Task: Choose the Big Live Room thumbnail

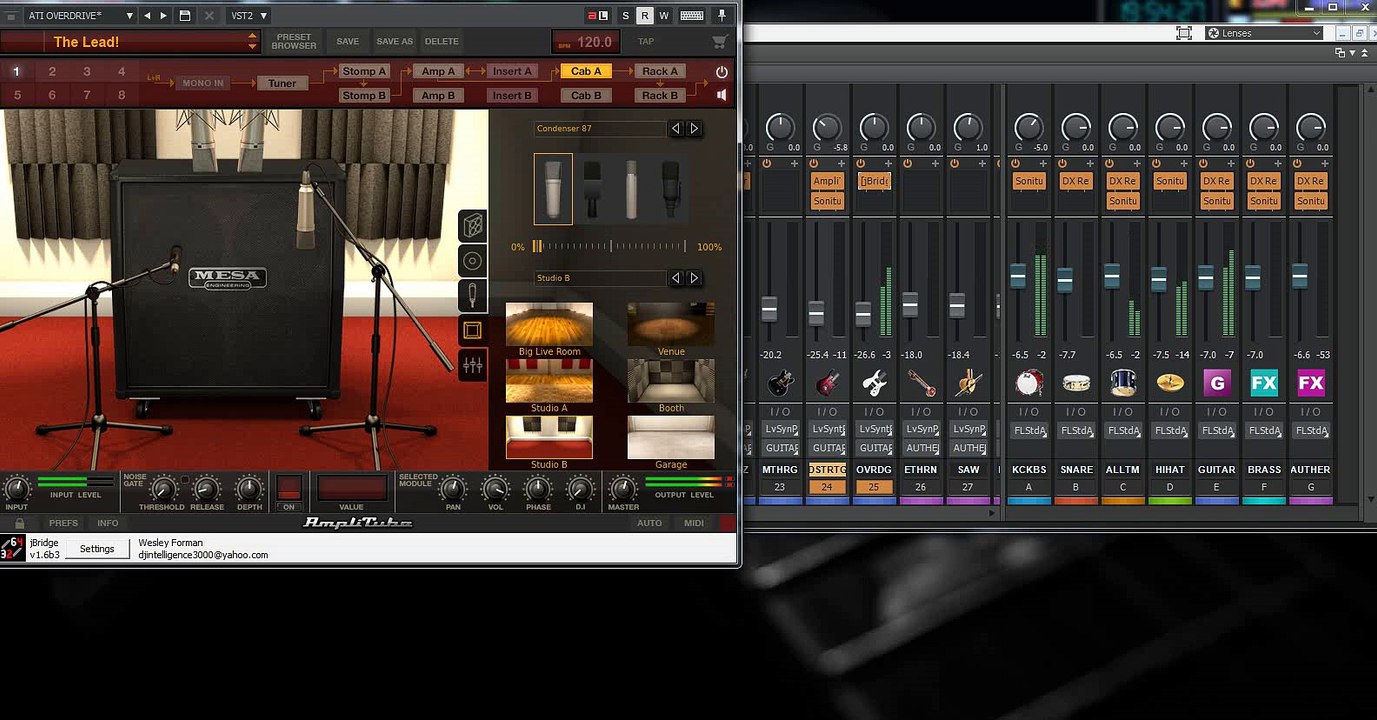Action: tap(549, 325)
